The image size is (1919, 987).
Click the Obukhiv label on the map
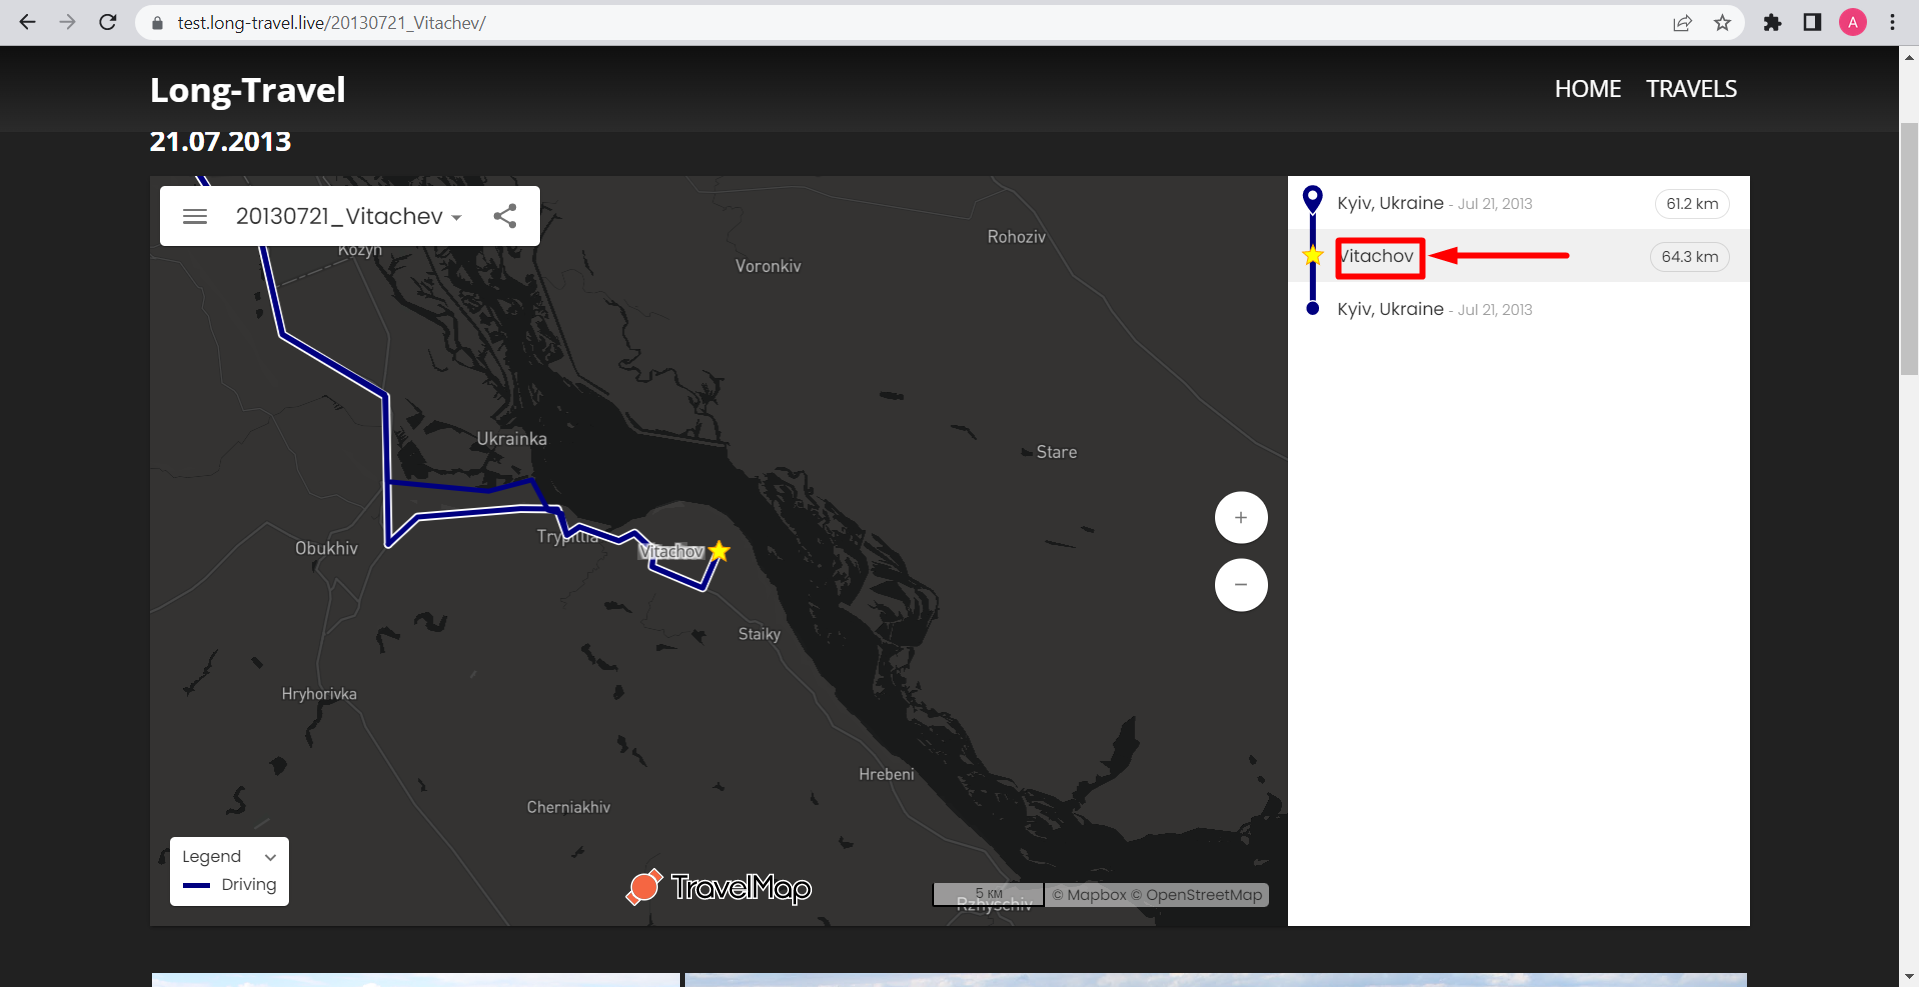[x=326, y=548]
